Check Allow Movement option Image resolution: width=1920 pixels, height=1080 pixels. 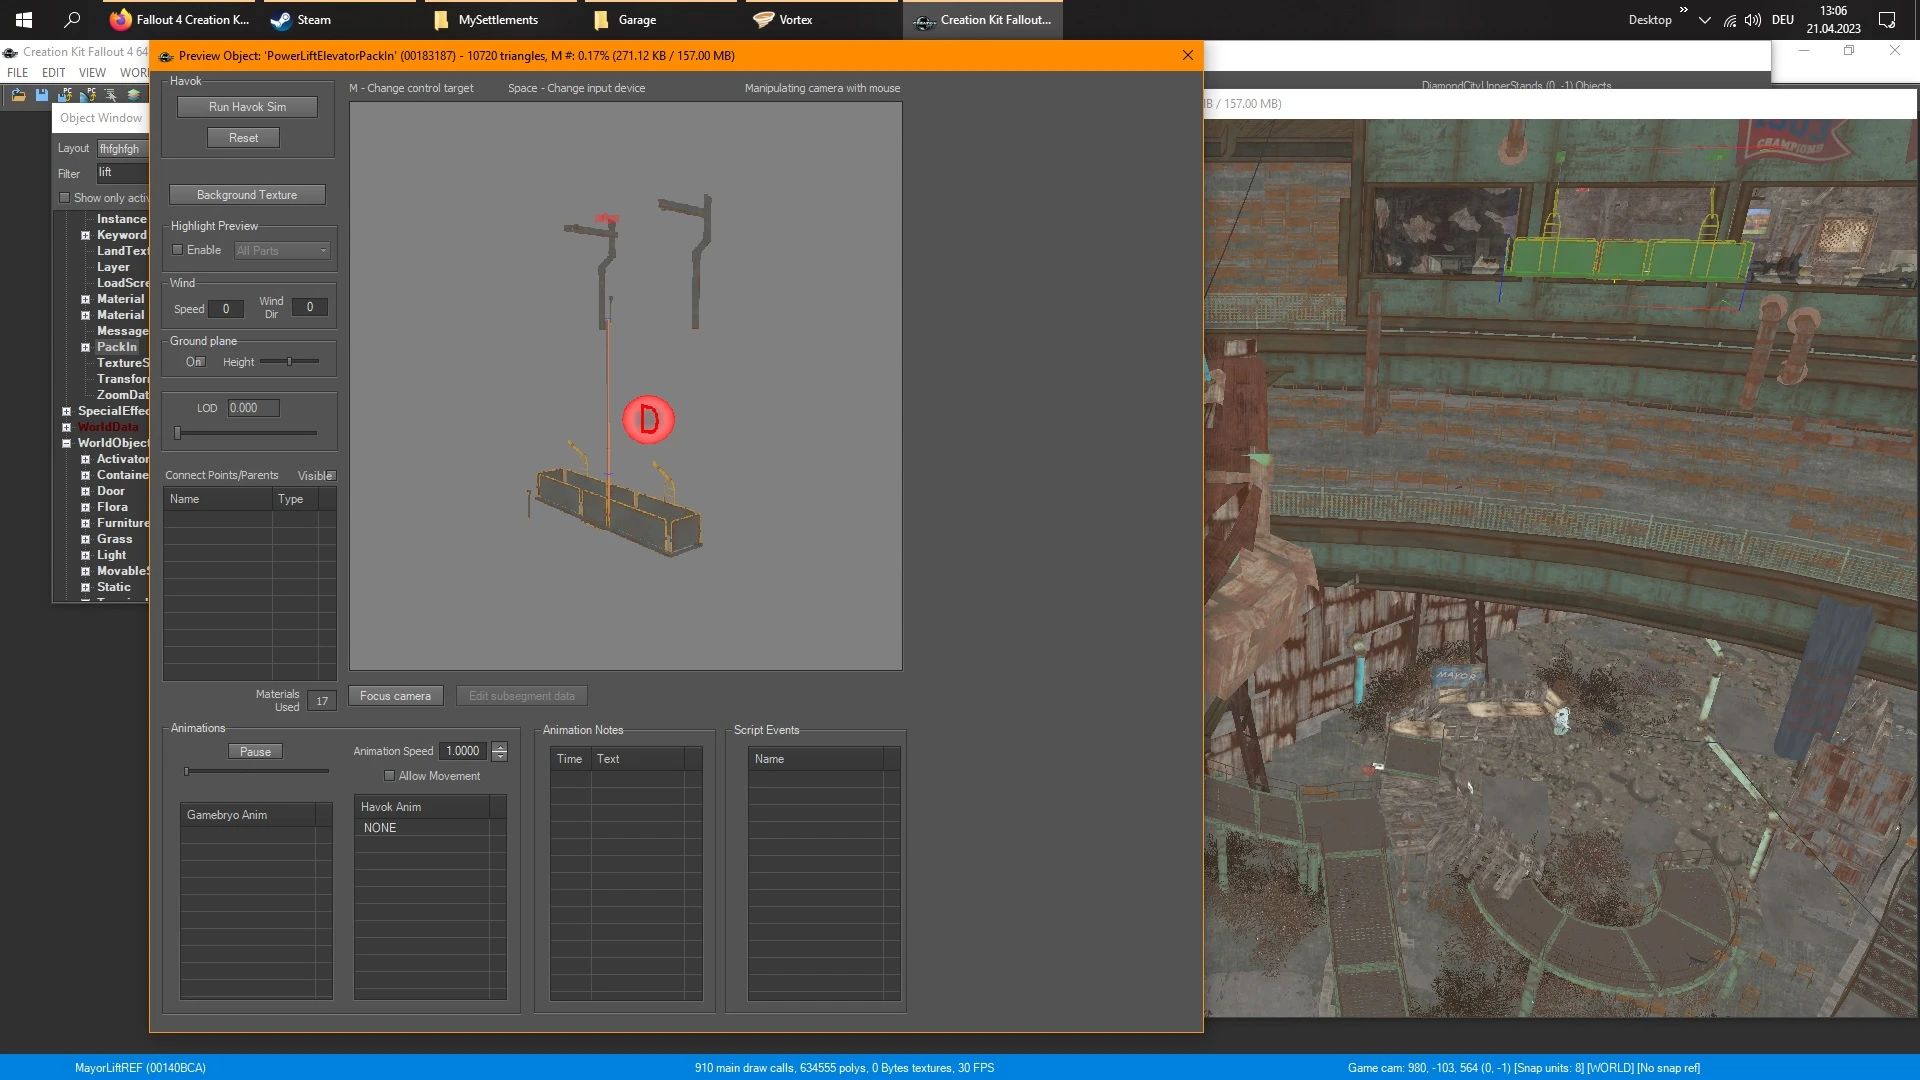(389, 776)
